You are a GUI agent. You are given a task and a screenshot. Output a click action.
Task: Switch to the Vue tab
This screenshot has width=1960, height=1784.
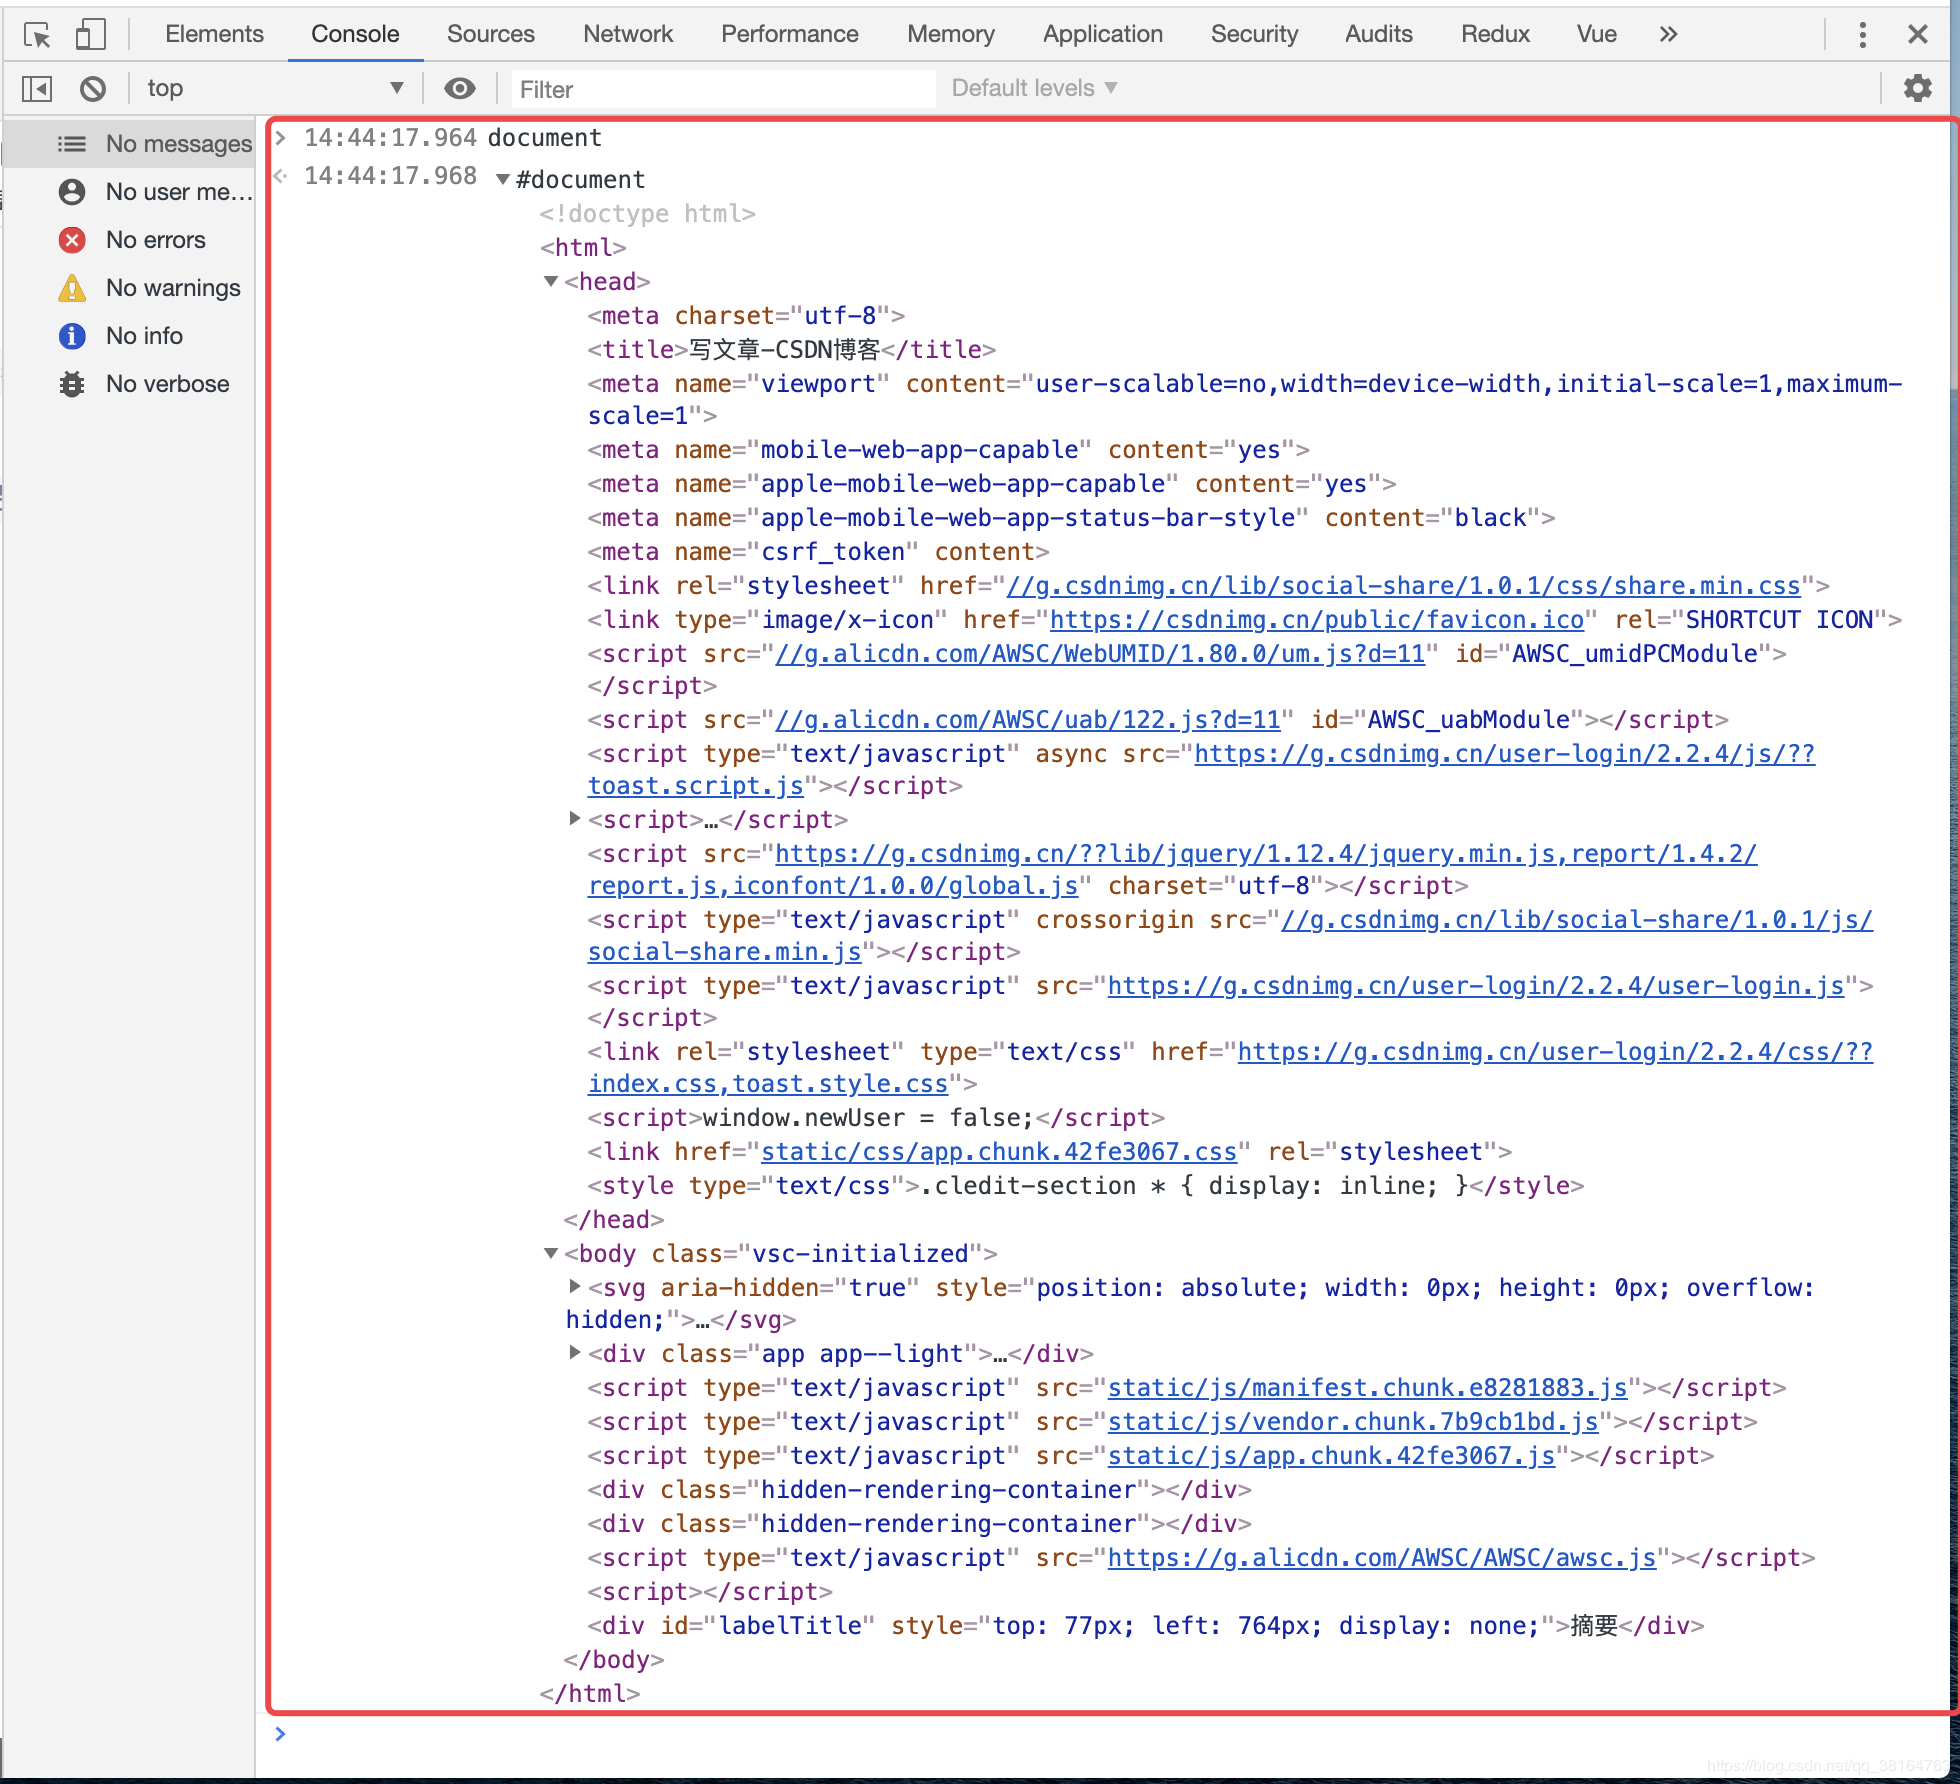[x=1597, y=35]
